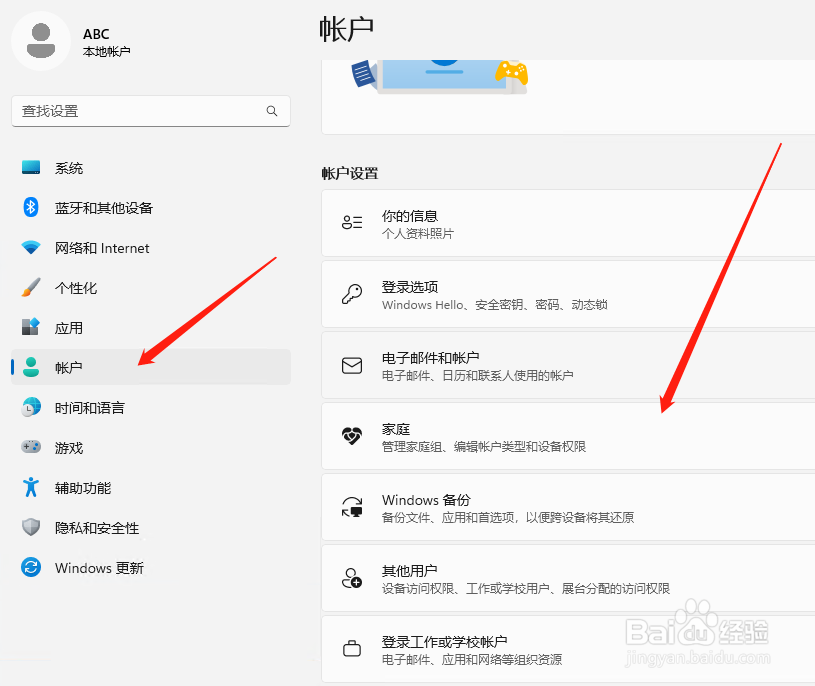Image resolution: width=815 pixels, height=686 pixels.
Task: Go to the 游戏 settings page
Action: [x=151, y=447]
